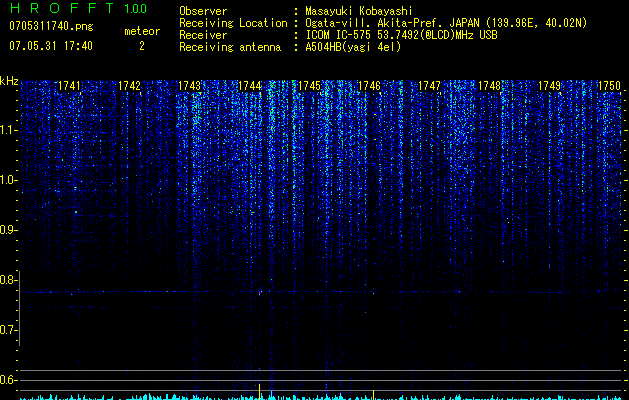Click the 1741 time marker

pos(69,86)
